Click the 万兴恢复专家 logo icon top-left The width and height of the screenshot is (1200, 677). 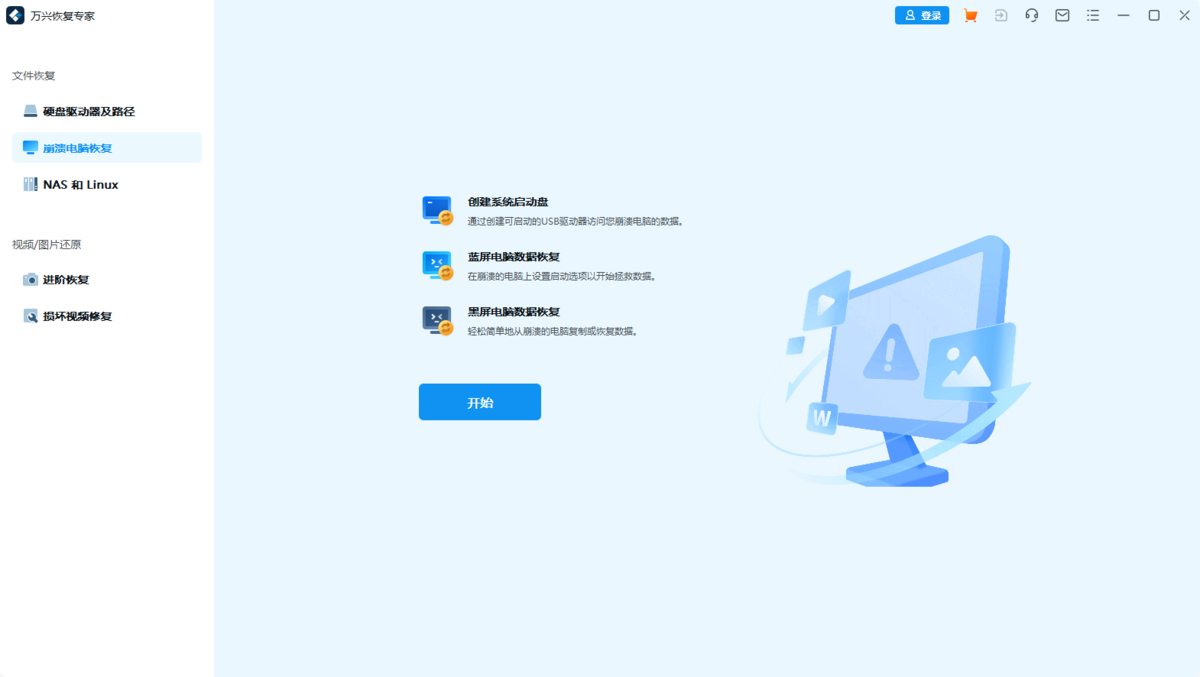tap(14, 14)
